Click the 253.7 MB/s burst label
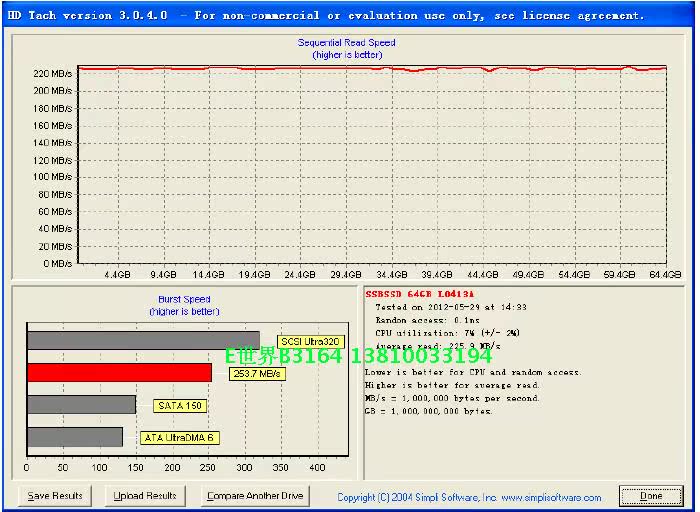 [257, 374]
